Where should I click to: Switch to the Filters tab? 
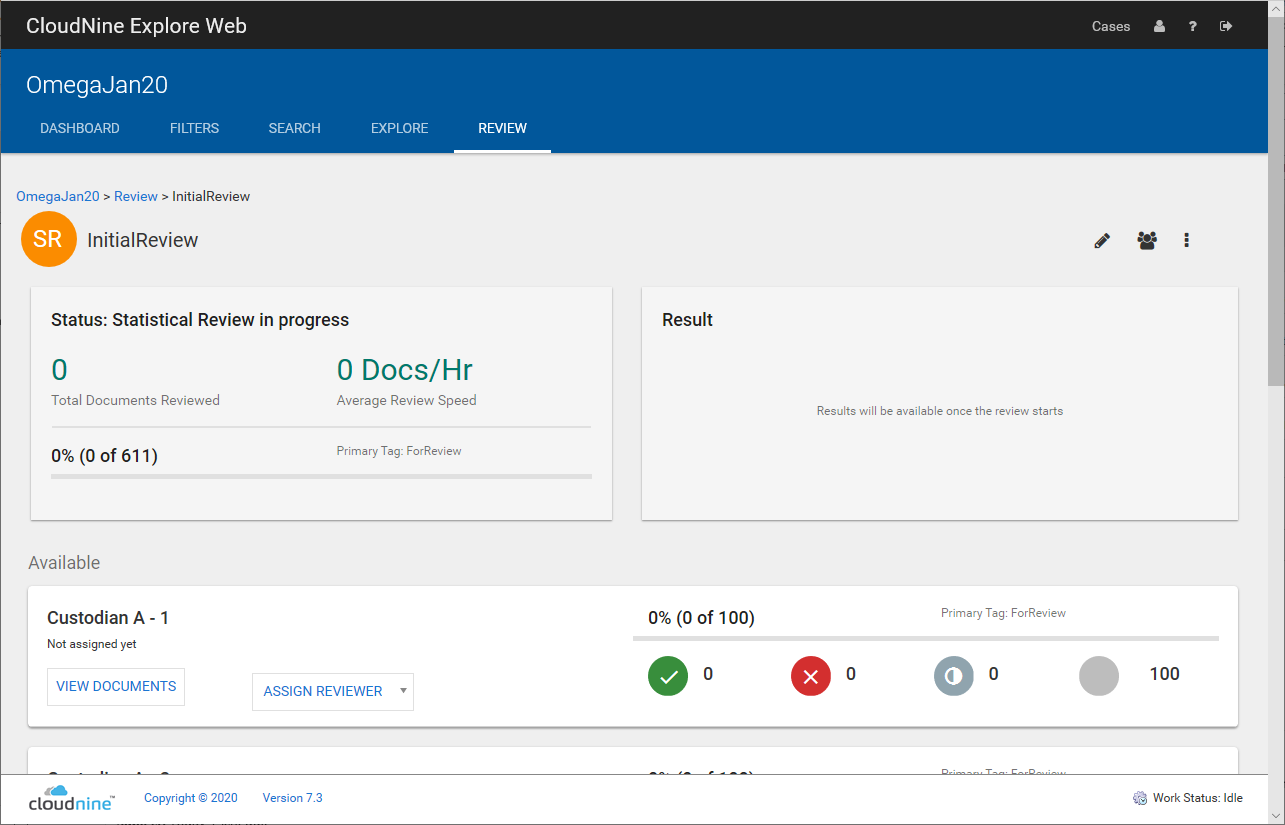click(194, 128)
